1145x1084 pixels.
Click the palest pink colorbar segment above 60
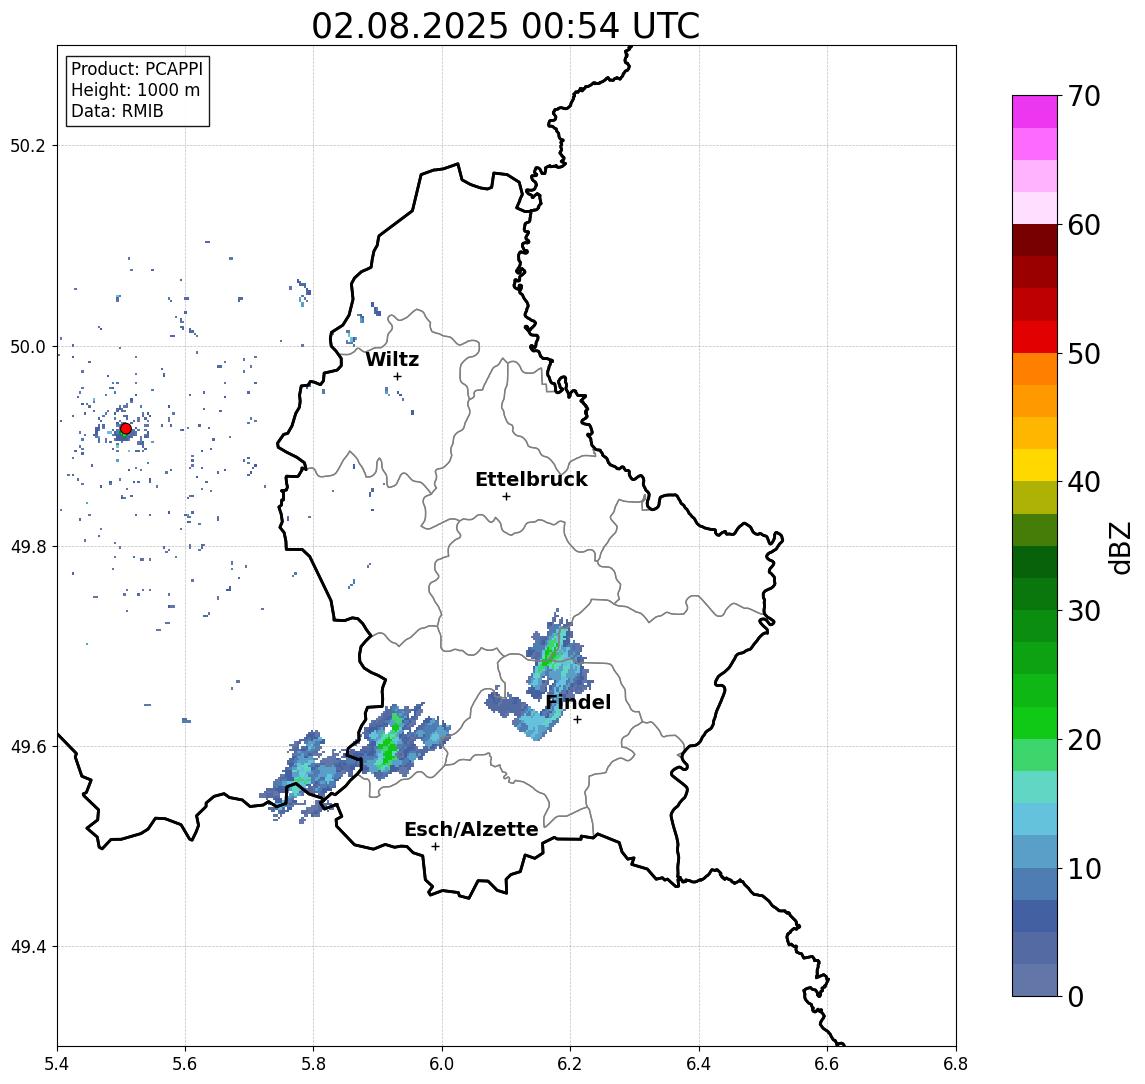pos(1035,208)
